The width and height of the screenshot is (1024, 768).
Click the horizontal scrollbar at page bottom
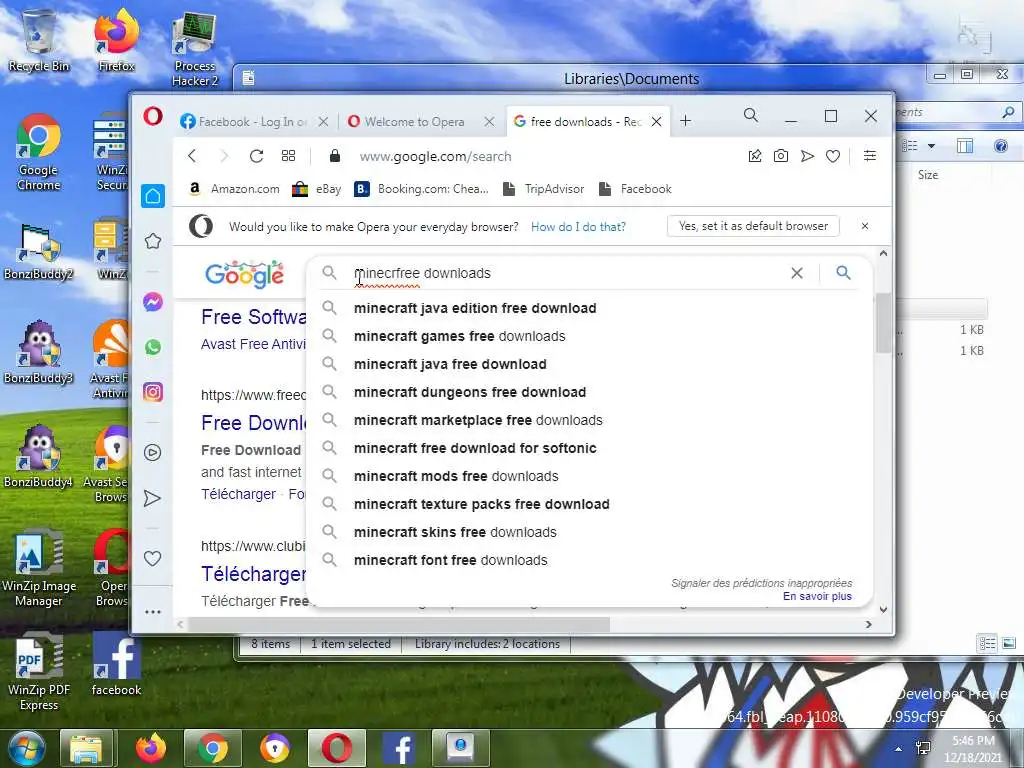click(x=398, y=624)
